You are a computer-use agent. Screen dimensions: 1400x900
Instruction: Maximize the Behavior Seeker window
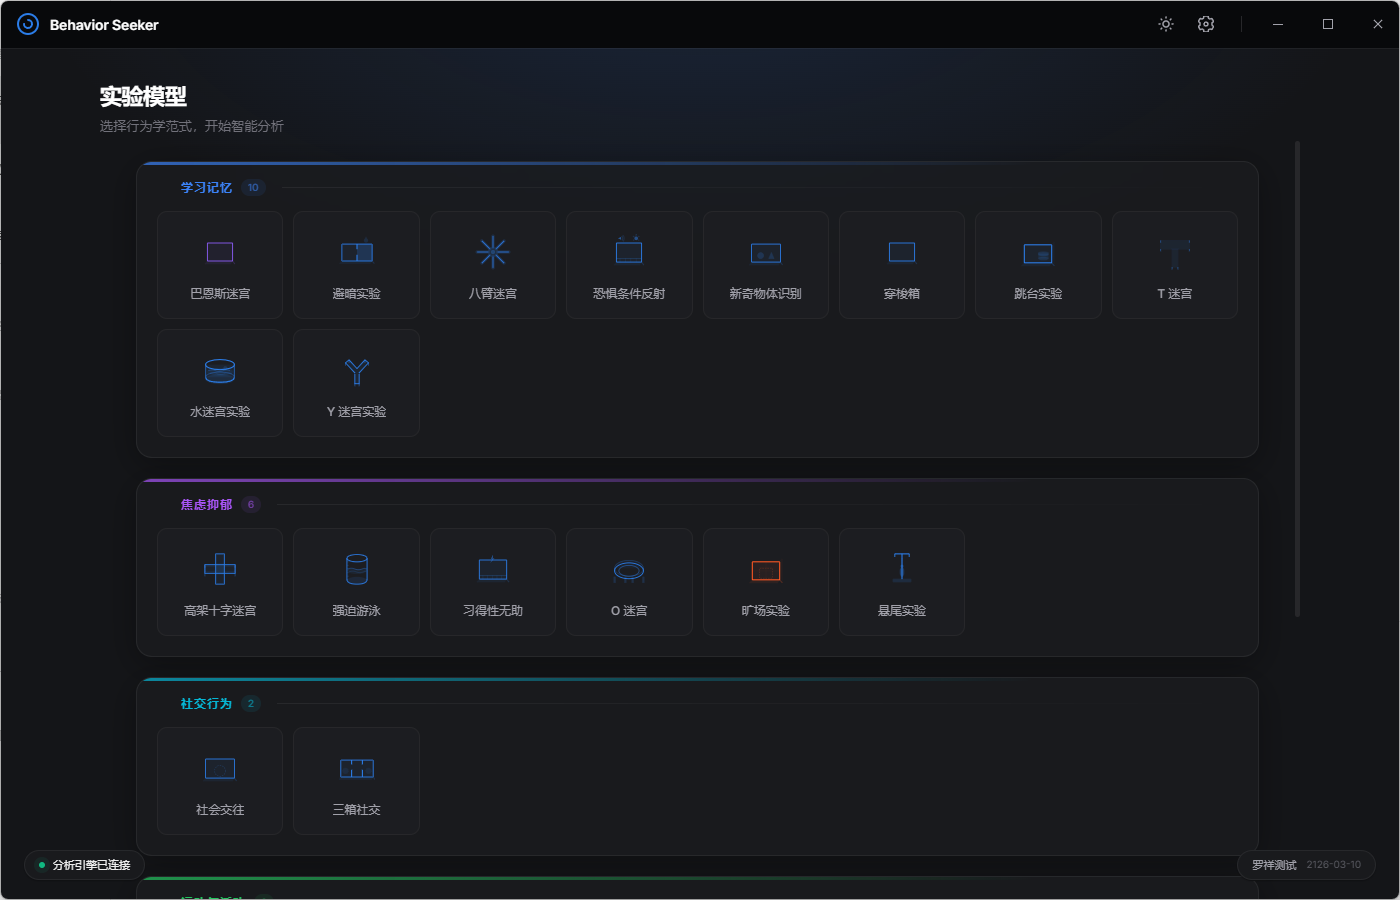(x=1328, y=24)
